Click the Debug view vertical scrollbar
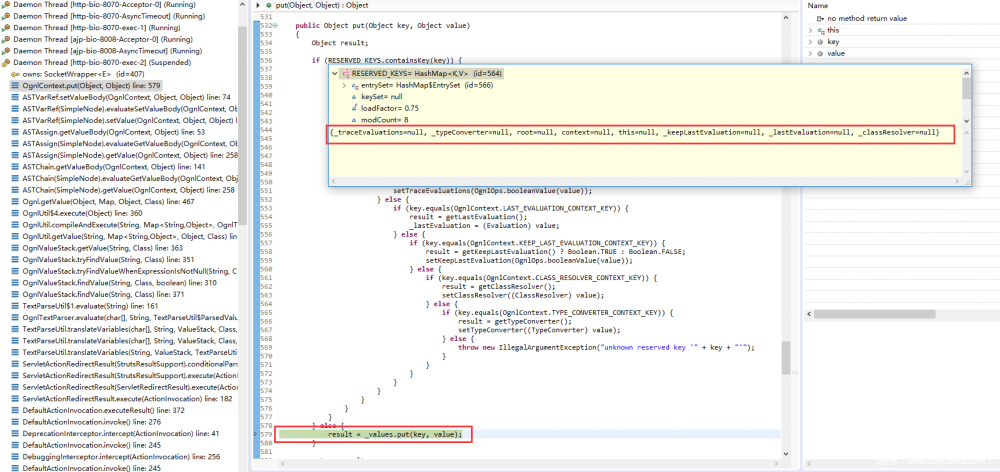 point(242,128)
